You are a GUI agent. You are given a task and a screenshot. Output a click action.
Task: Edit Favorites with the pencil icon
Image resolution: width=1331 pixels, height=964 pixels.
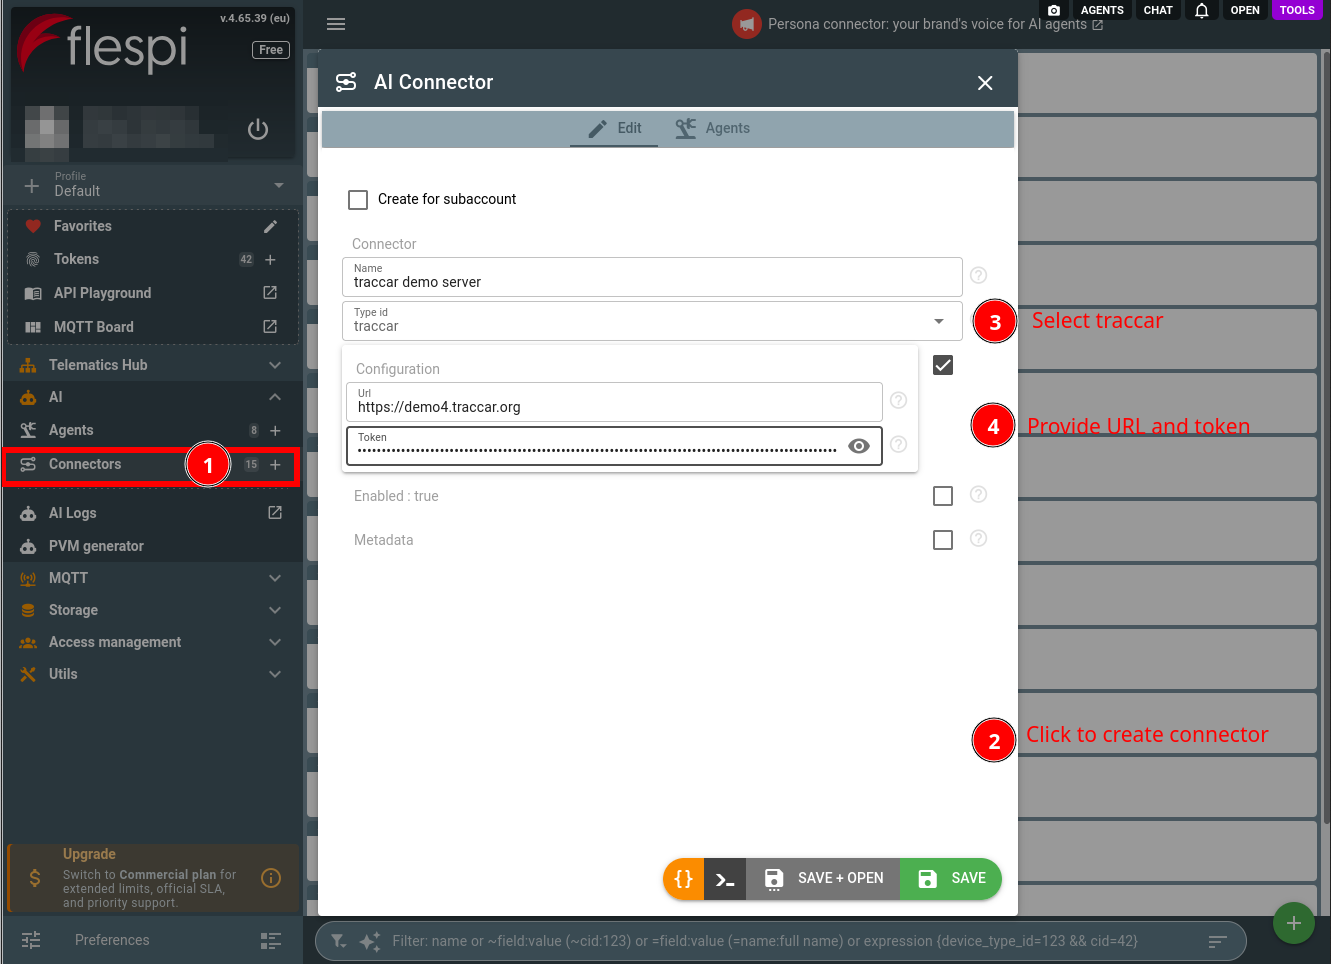click(270, 226)
